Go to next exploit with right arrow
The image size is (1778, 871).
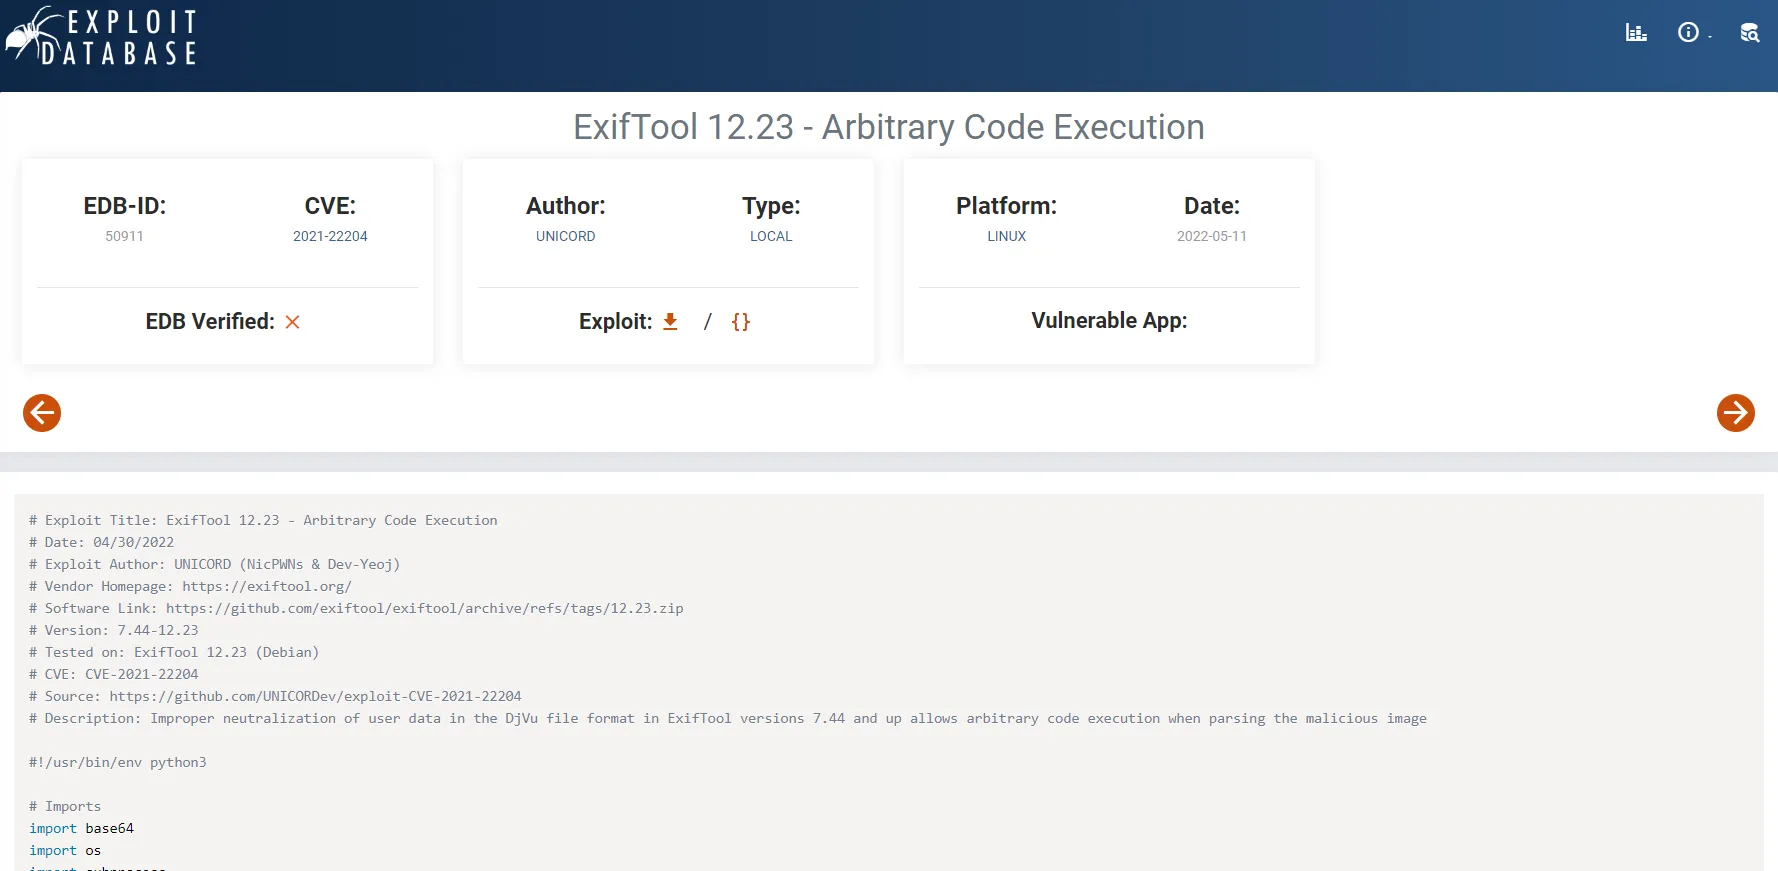click(1736, 412)
